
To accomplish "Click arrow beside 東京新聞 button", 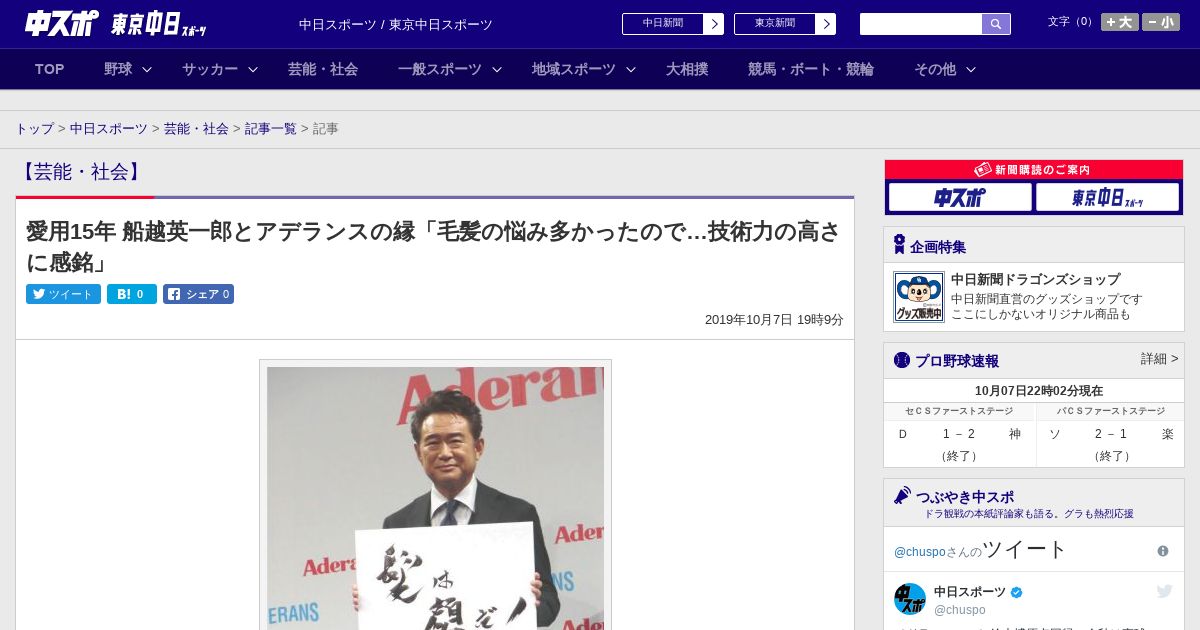I will pos(826,24).
